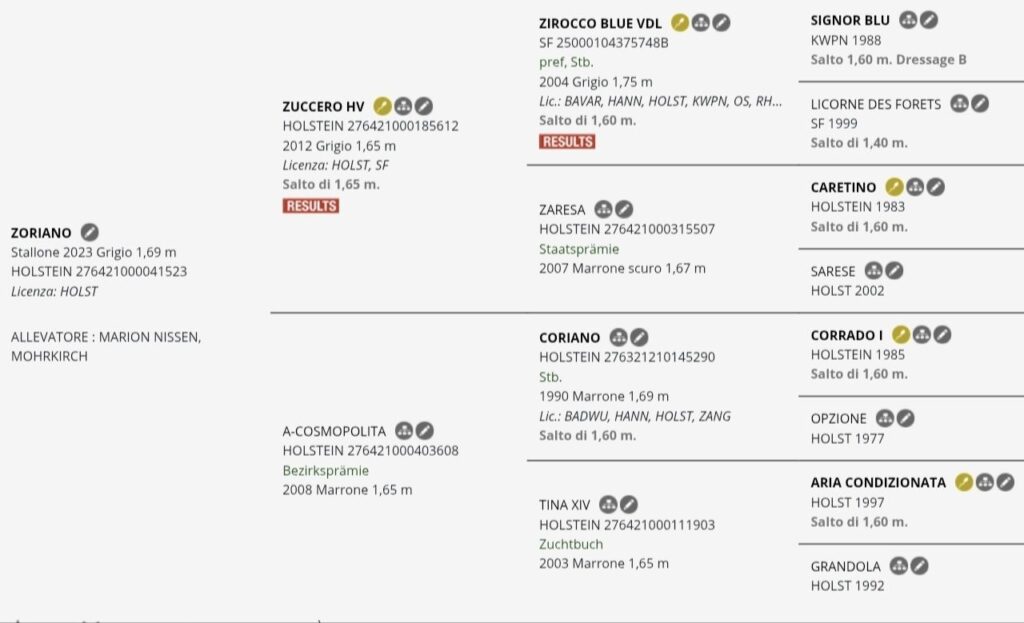This screenshot has height=623, width=1024.
Task: Click the yellow stallion icon for CORRADO I
Action: coord(901,335)
